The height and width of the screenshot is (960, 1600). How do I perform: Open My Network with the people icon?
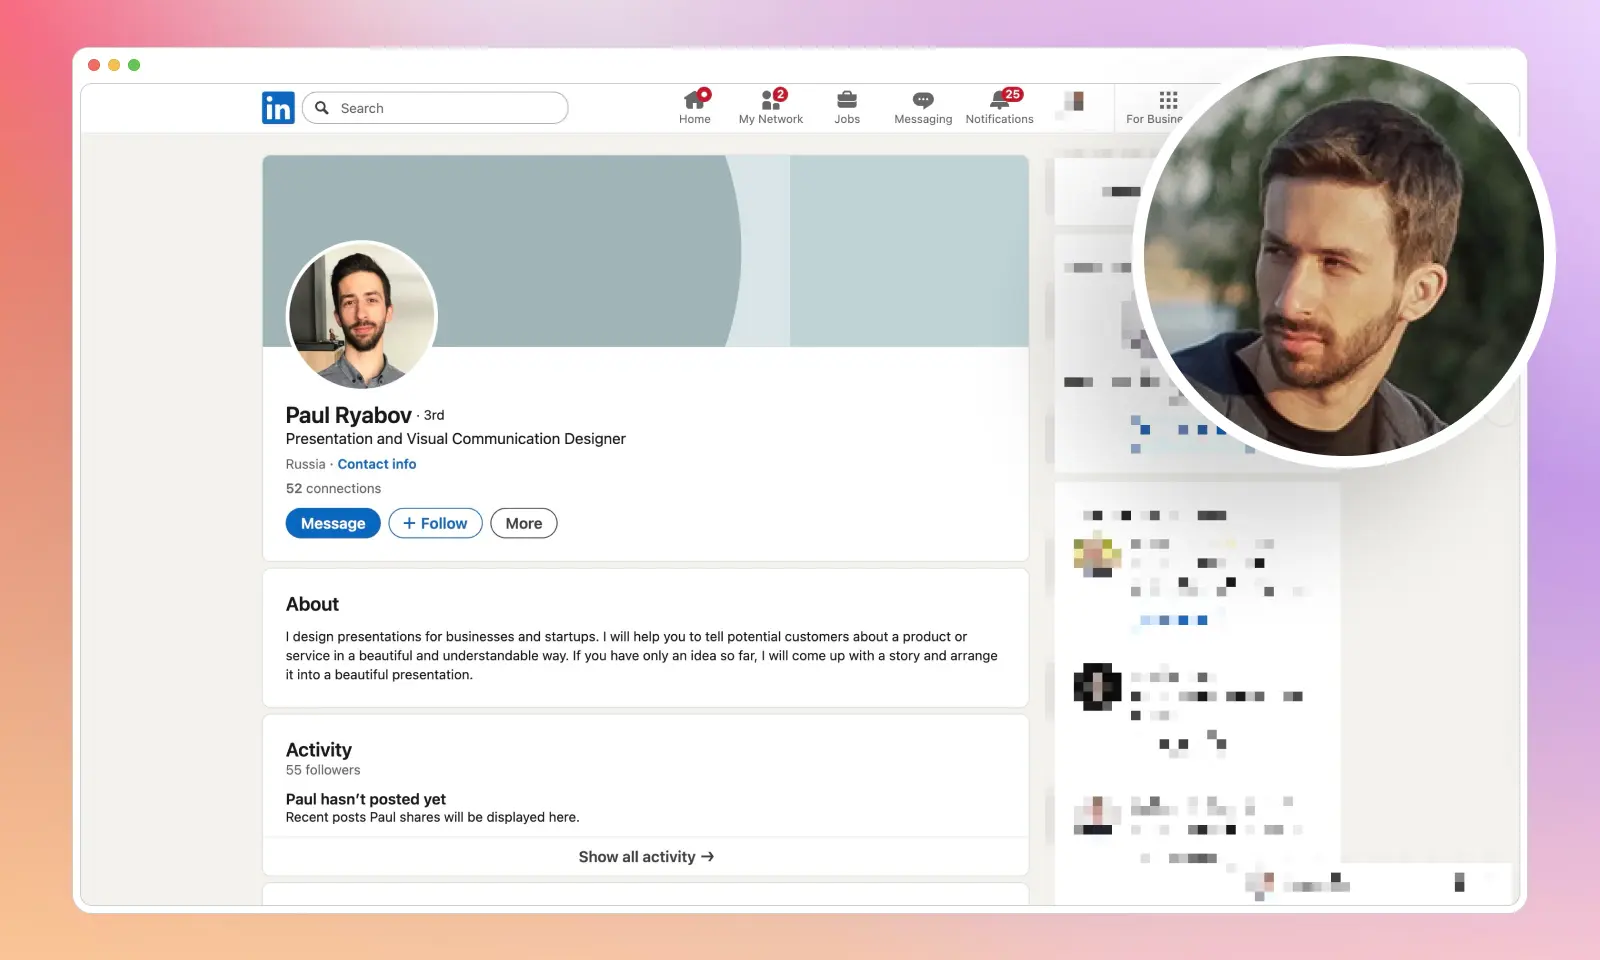click(x=770, y=100)
